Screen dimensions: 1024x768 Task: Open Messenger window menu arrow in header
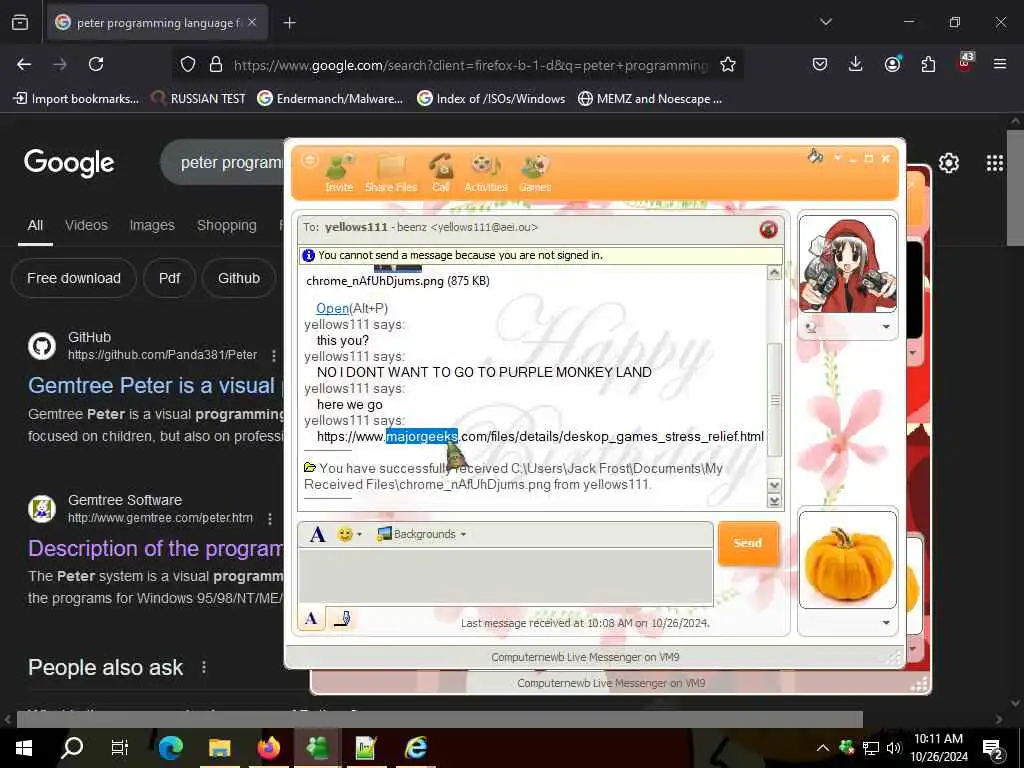(837, 158)
